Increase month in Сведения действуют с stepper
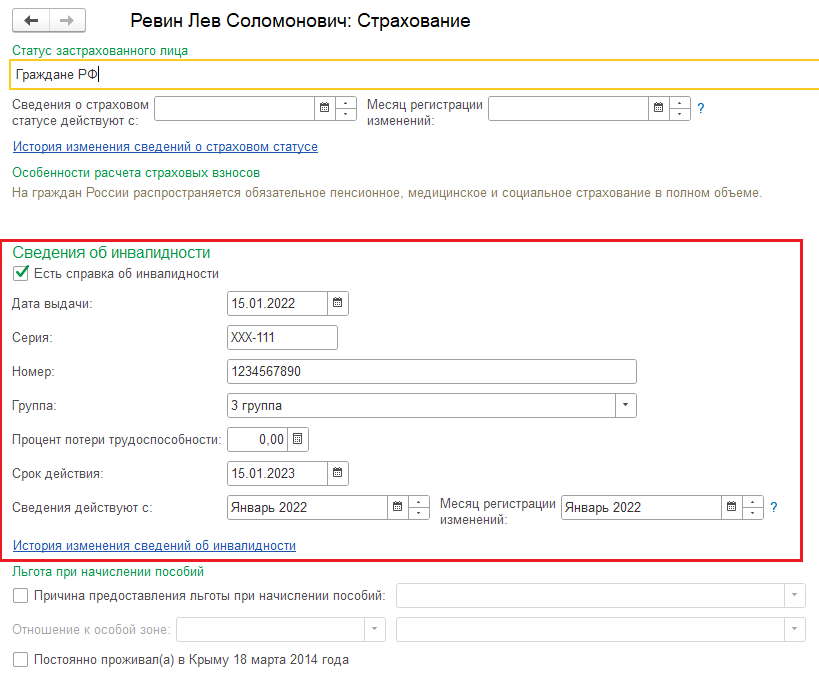 418,502
